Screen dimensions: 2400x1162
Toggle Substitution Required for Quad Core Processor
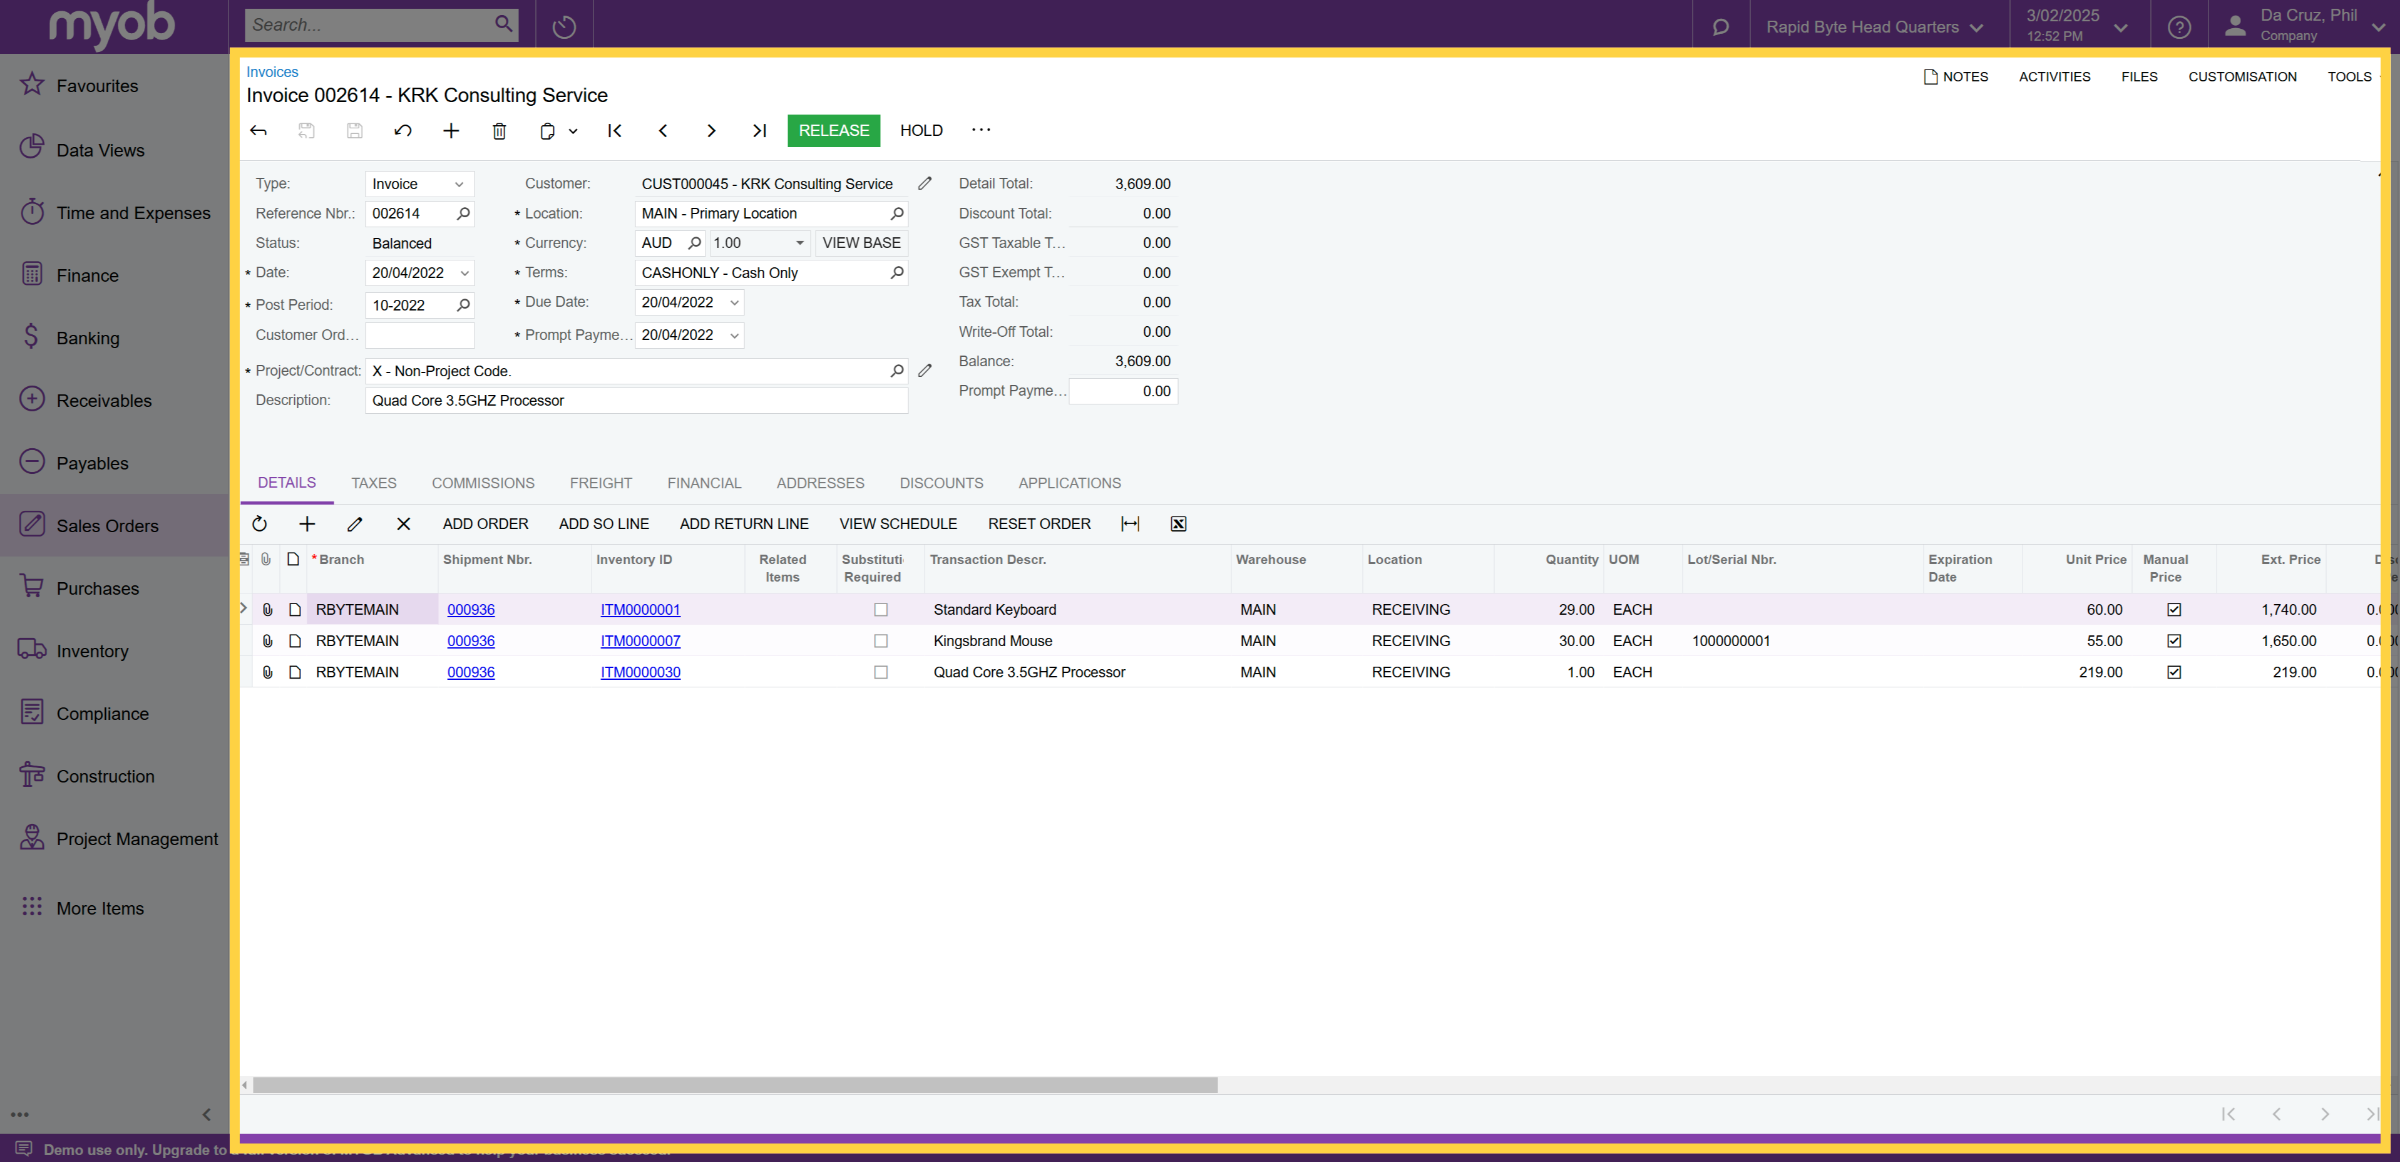click(x=881, y=673)
